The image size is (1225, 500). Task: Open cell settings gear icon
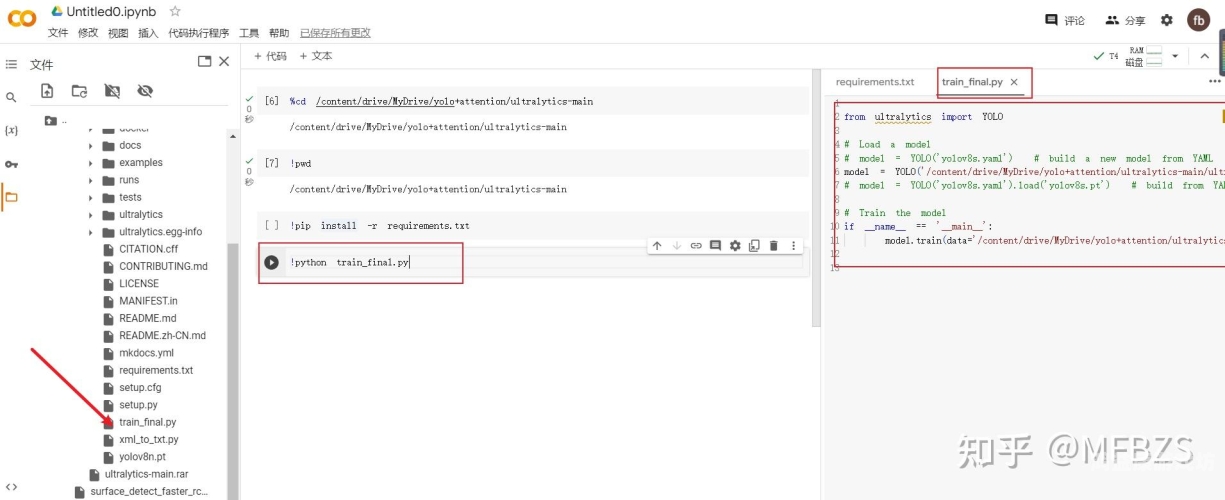pyautogui.click(x=735, y=245)
